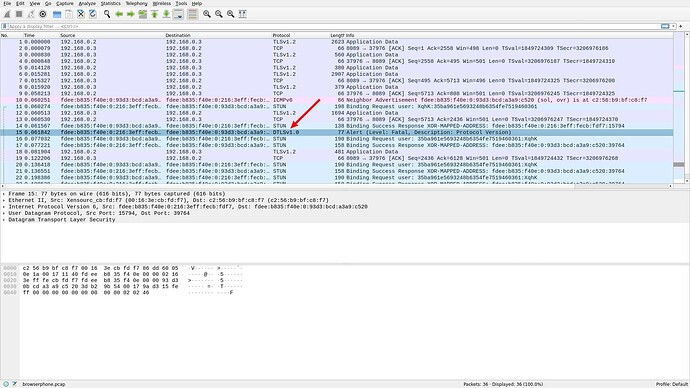Open the Help menu
The width and height of the screenshot is (690, 388).
pyautogui.click(x=197, y=4)
